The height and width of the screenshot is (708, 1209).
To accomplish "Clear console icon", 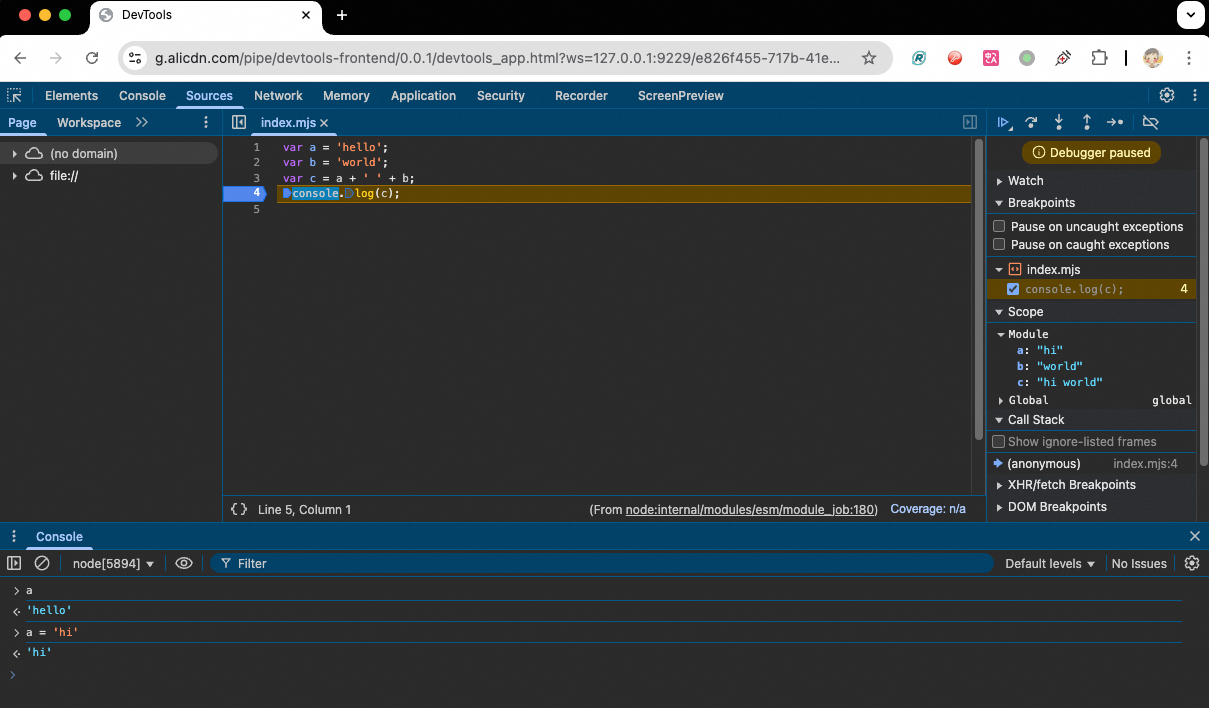I will 42,563.
